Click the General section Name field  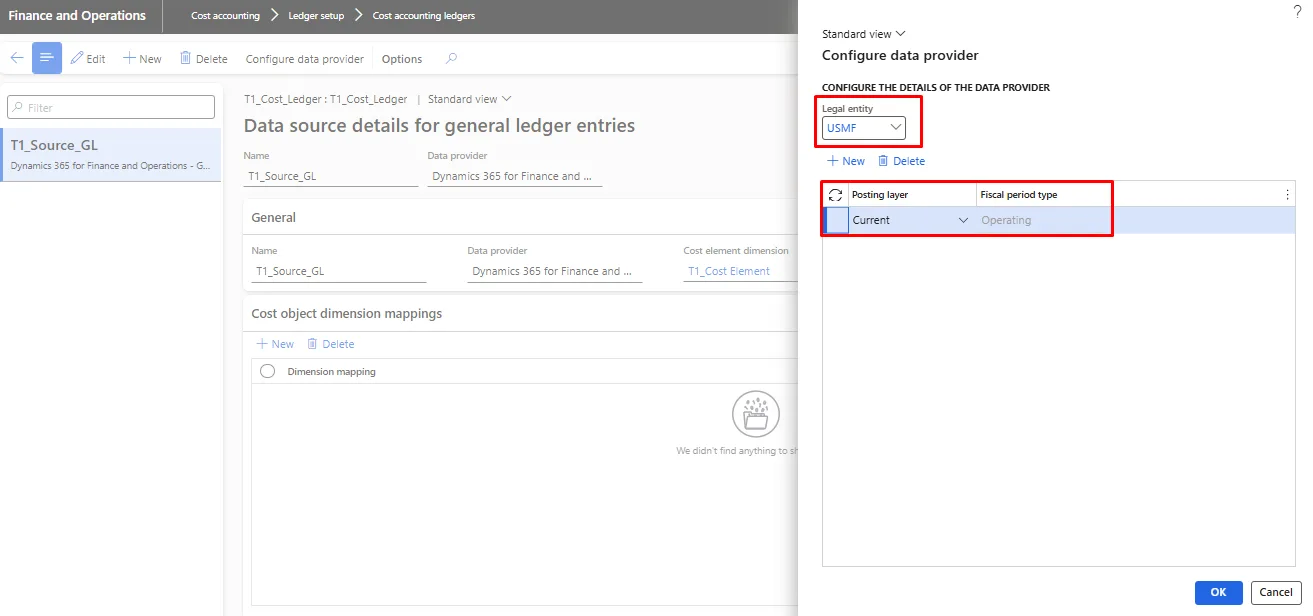pyautogui.click(x=339, y=271)
